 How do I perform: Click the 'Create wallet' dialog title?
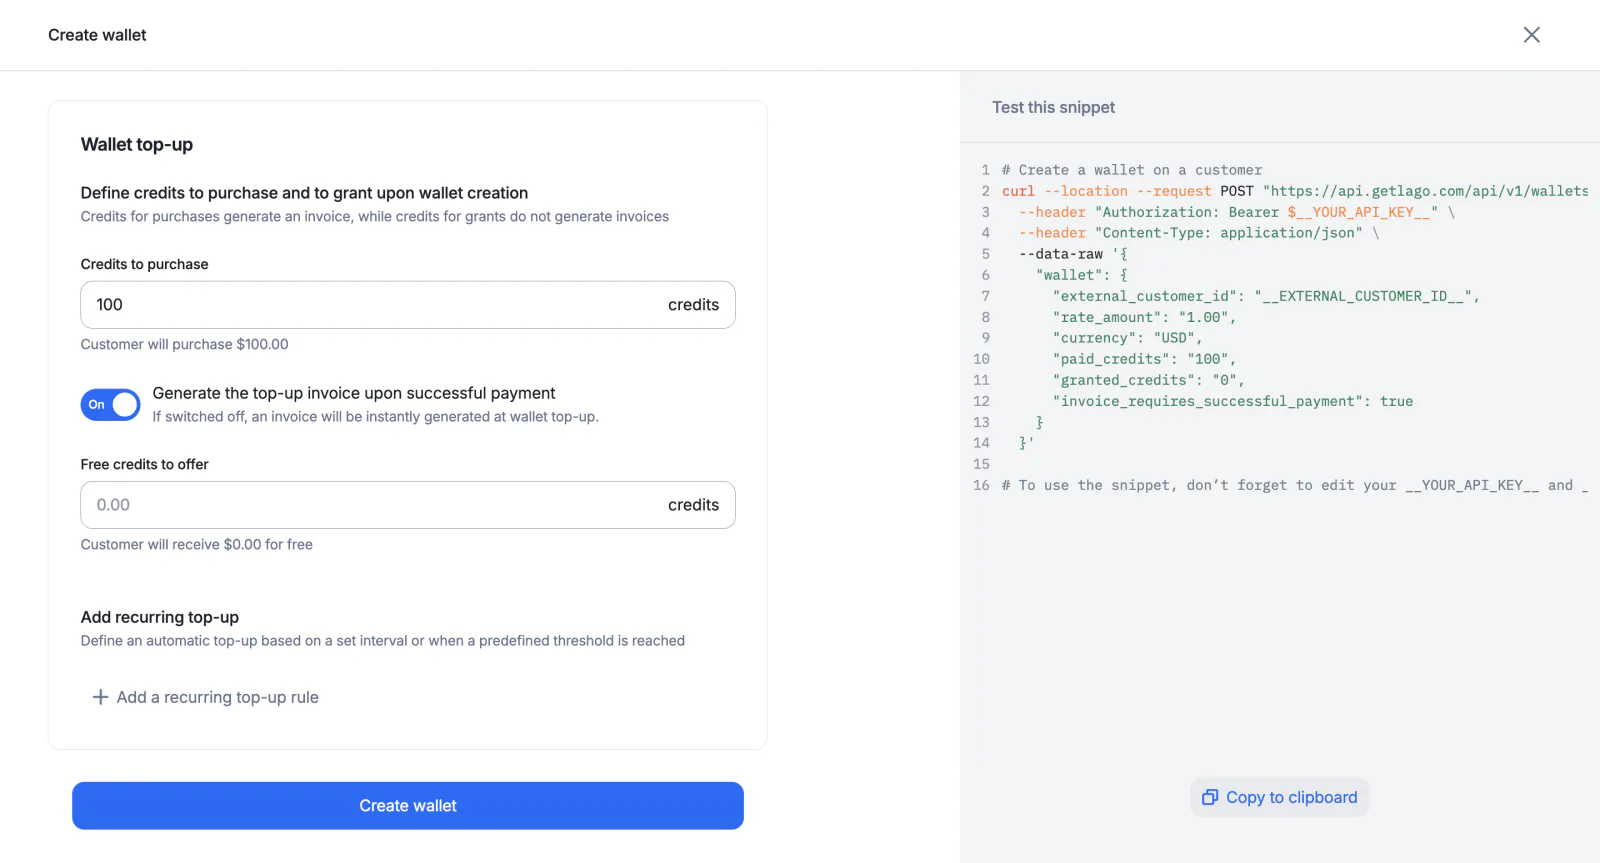pyautogui.click(x=97, y=35)
